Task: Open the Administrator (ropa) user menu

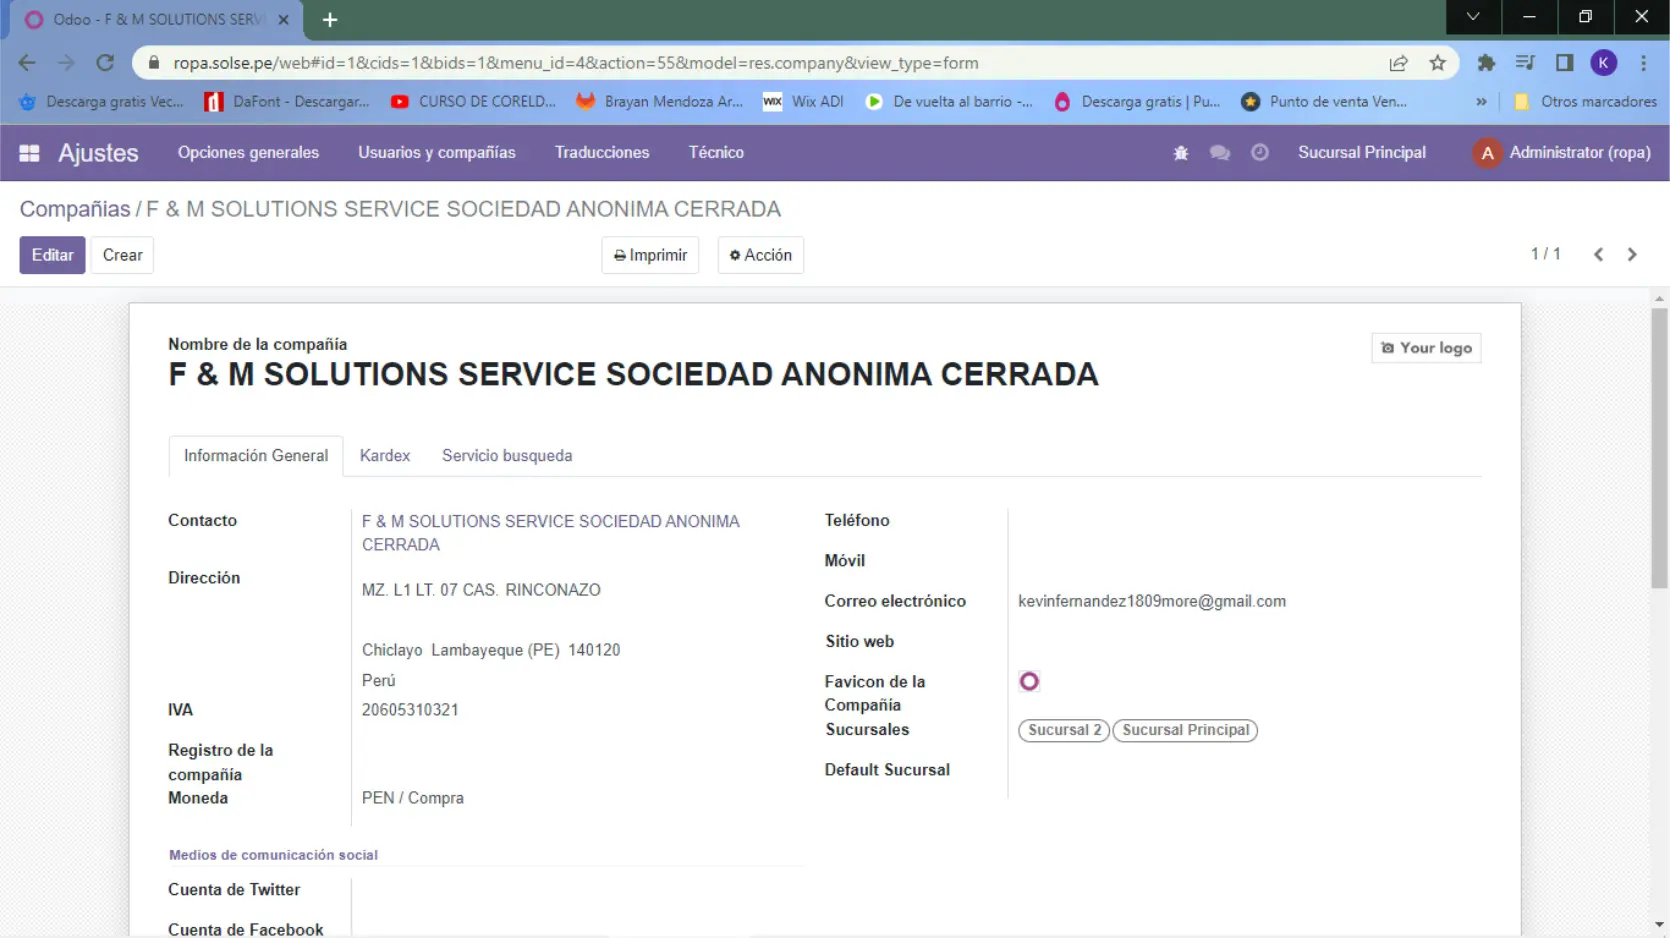Action: [1561, 153]
